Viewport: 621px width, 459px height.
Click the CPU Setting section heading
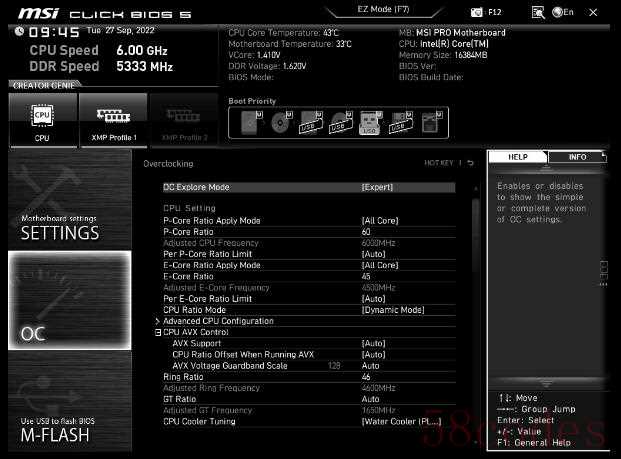pos(189,208)
